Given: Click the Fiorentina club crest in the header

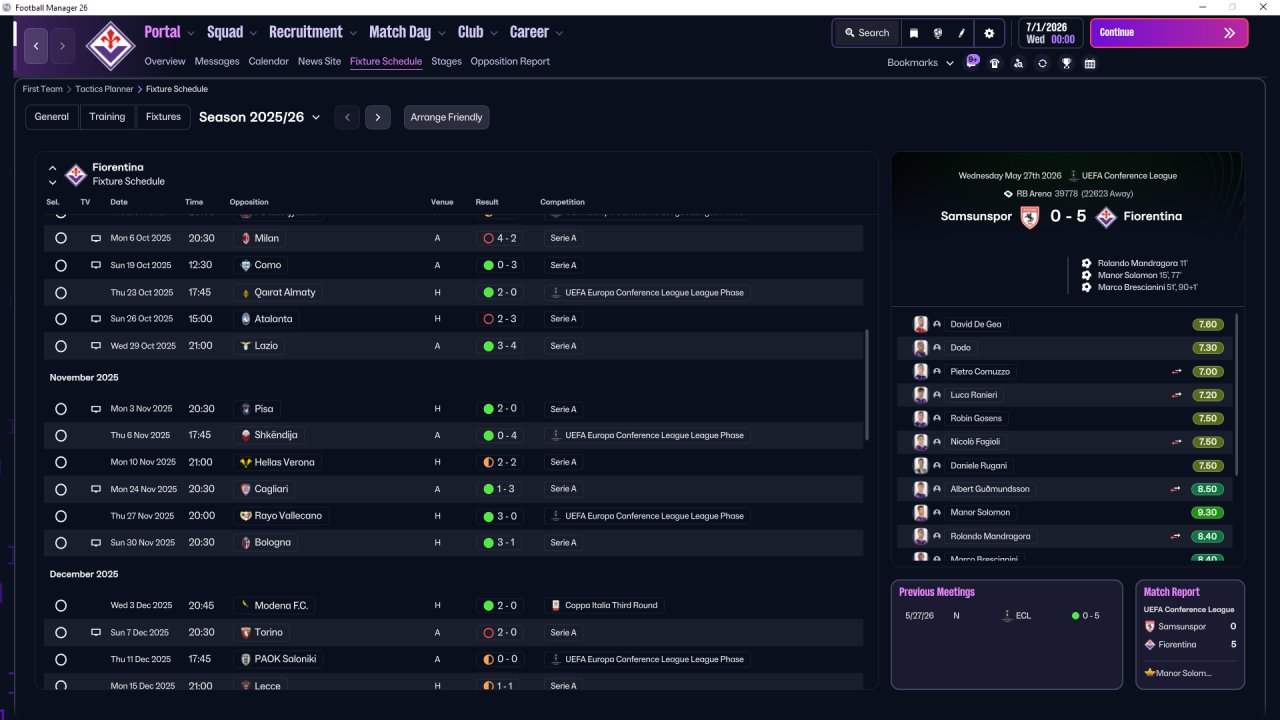Looking at the screenshot, I should tap(110, 45).
